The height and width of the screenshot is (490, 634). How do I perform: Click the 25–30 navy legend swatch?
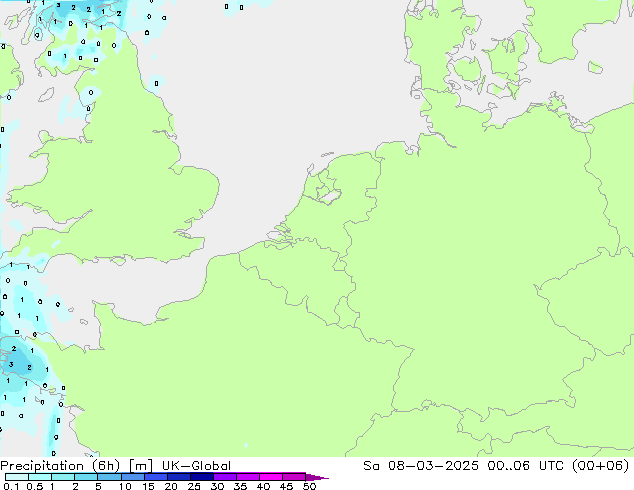click(202, 477)
